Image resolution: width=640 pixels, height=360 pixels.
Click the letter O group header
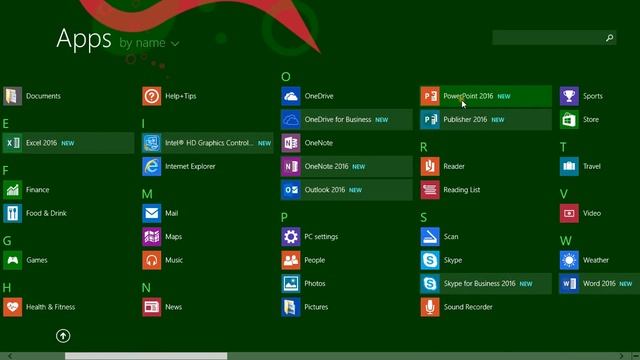pos(286,77)
